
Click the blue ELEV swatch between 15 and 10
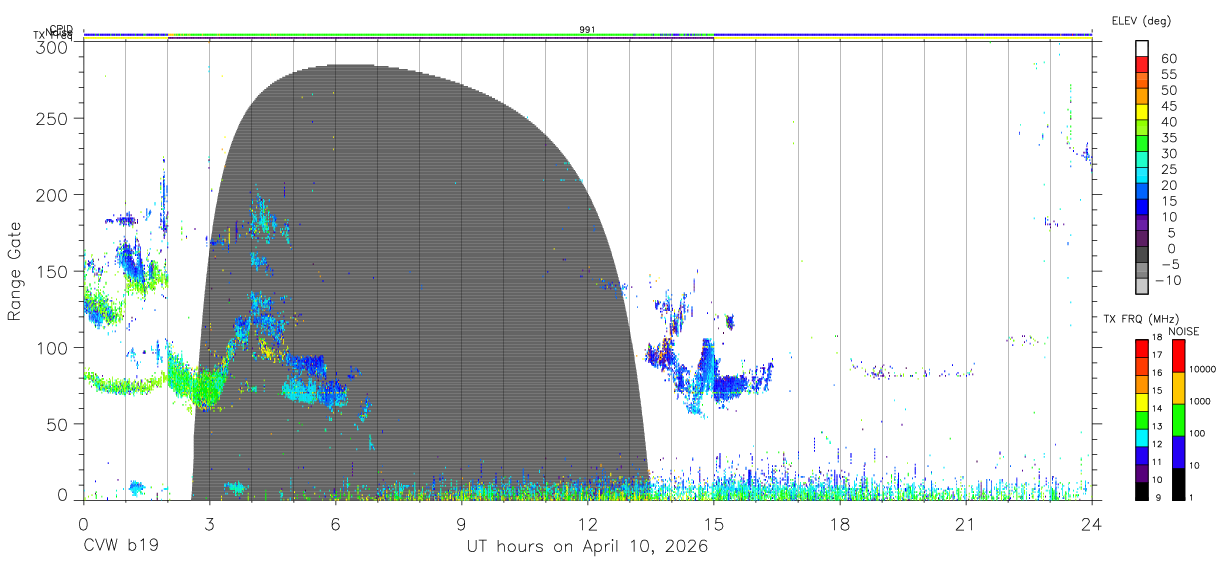1142,207
